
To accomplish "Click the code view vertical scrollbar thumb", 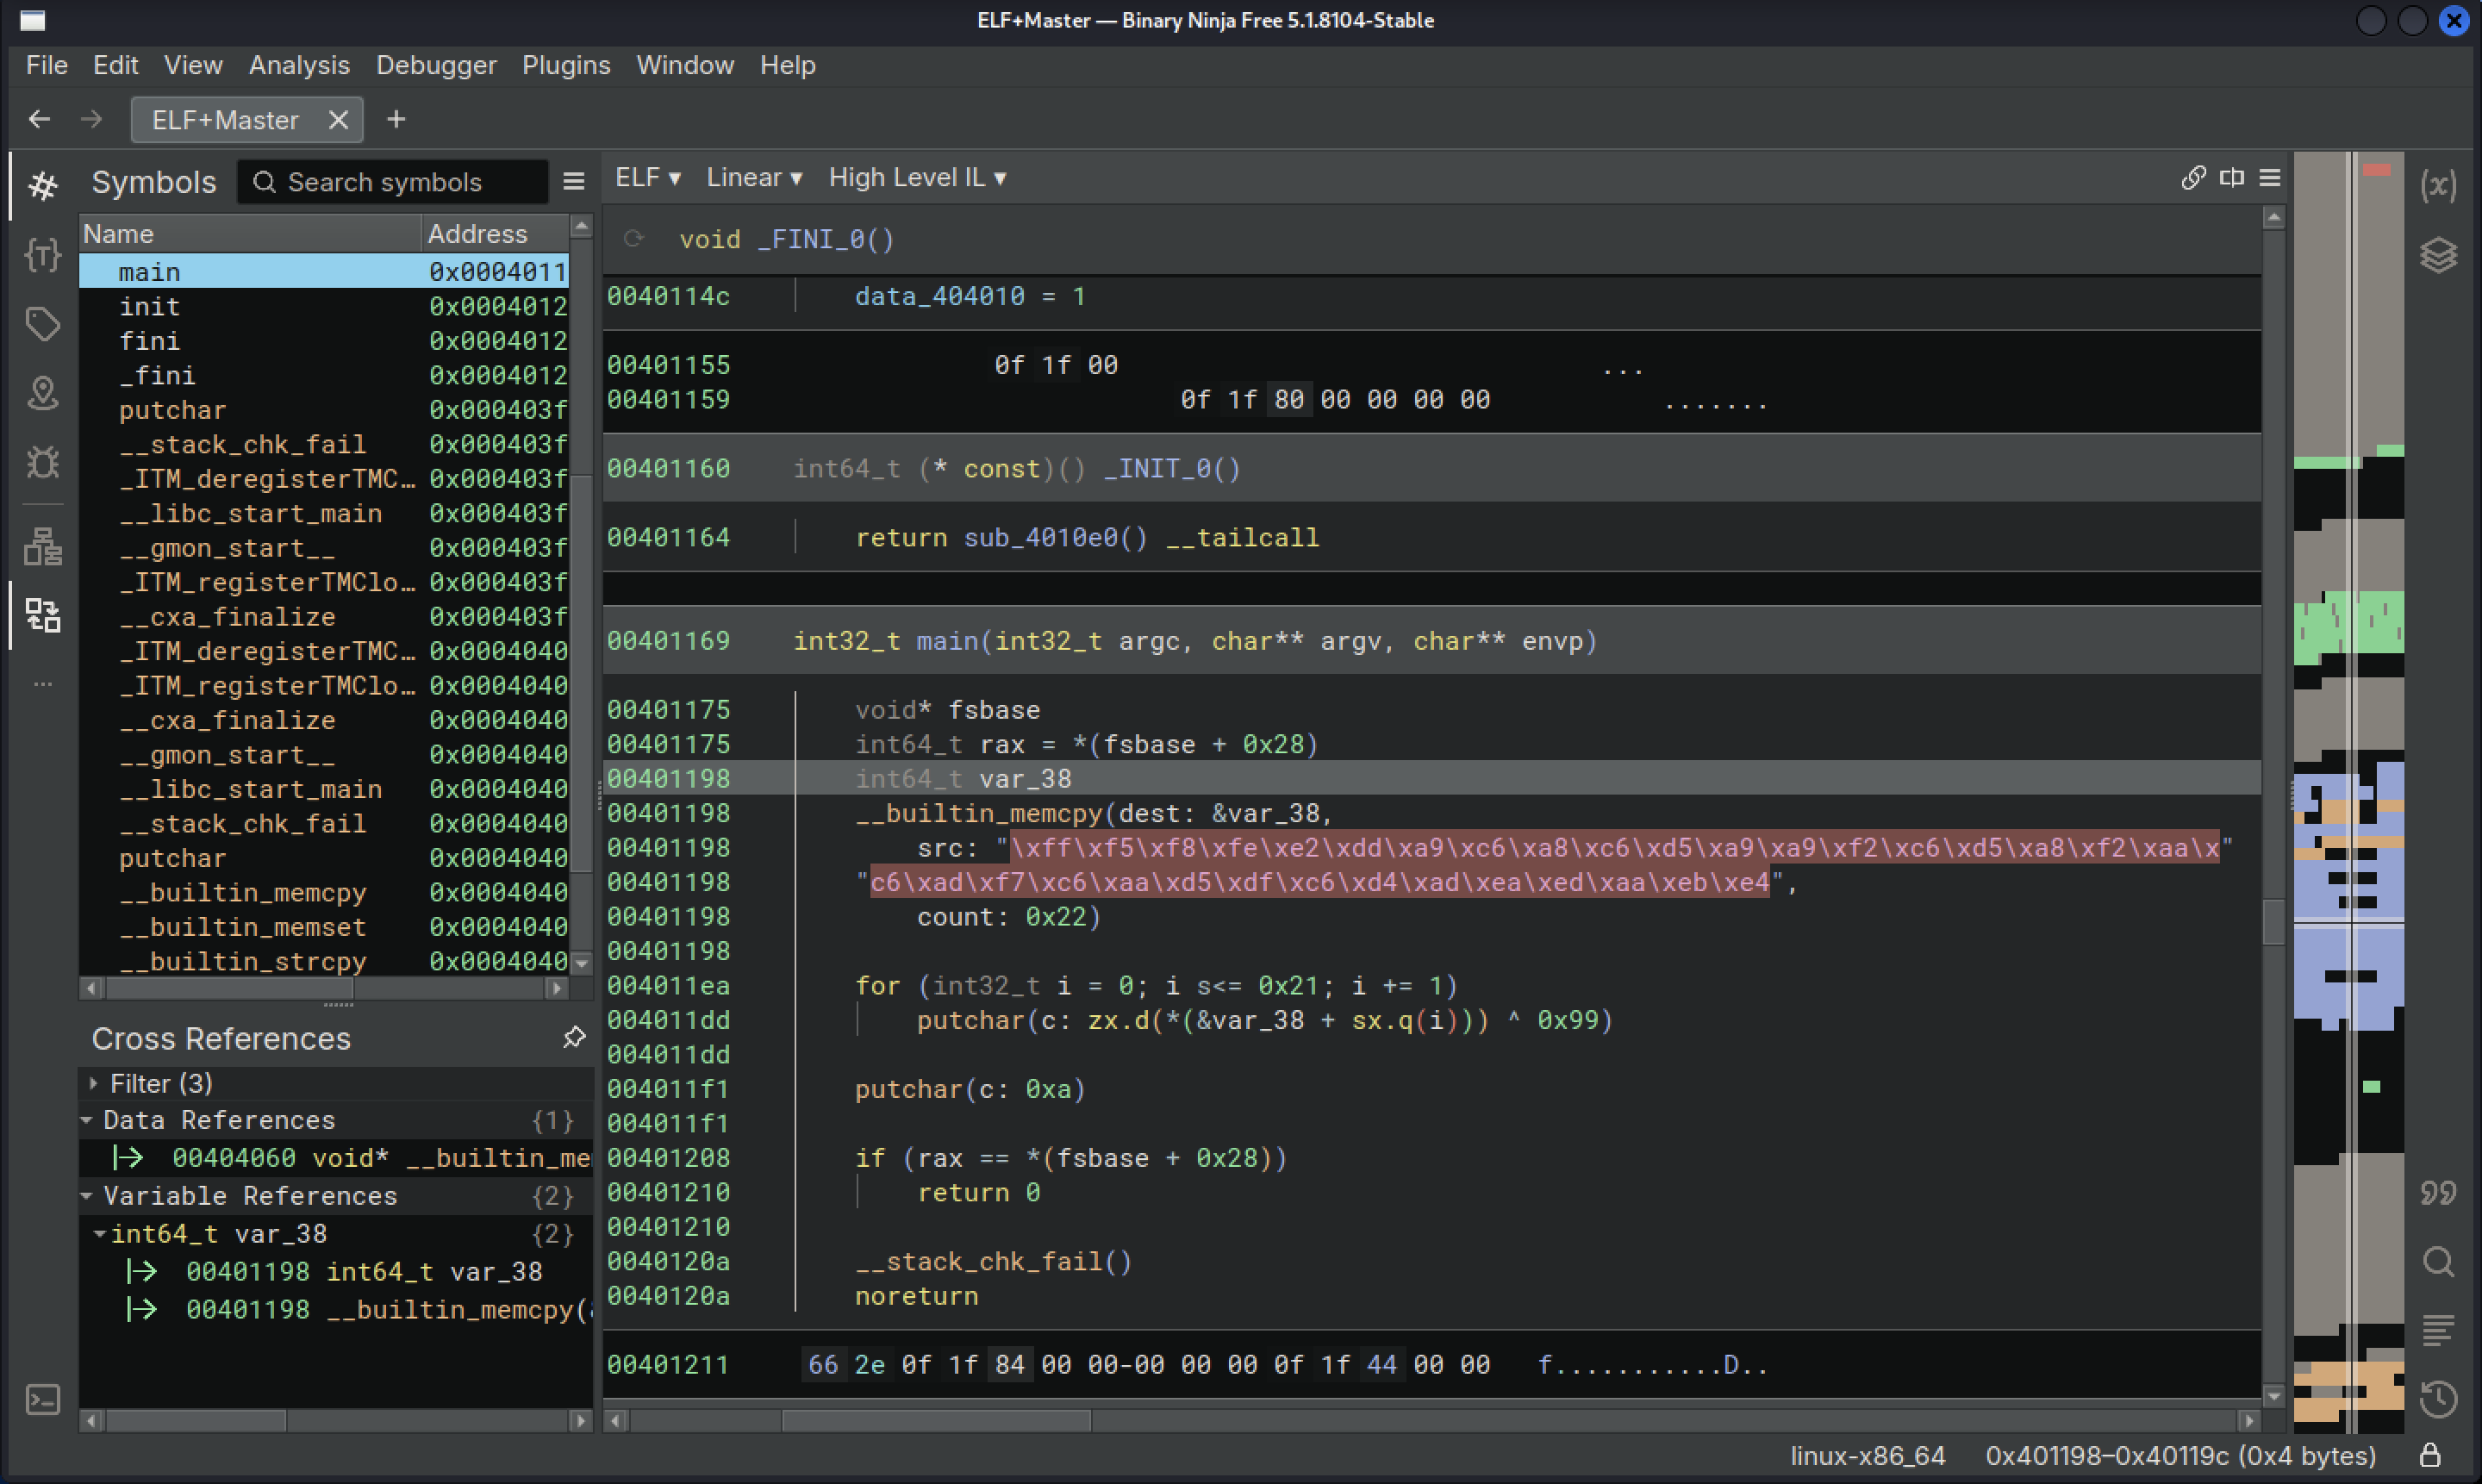I will click(2273, 920).
